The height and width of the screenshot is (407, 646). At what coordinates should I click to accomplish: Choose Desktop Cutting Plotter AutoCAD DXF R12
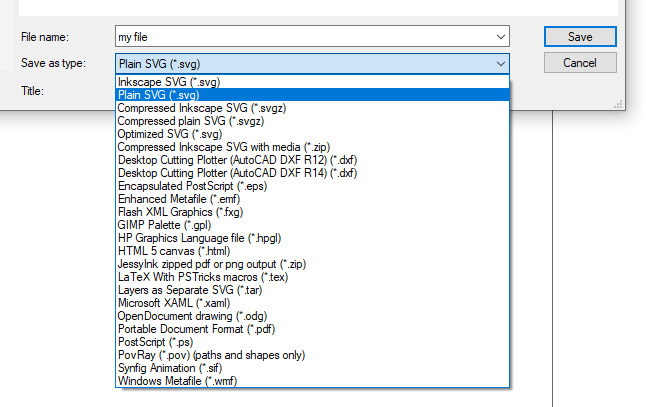312,160
